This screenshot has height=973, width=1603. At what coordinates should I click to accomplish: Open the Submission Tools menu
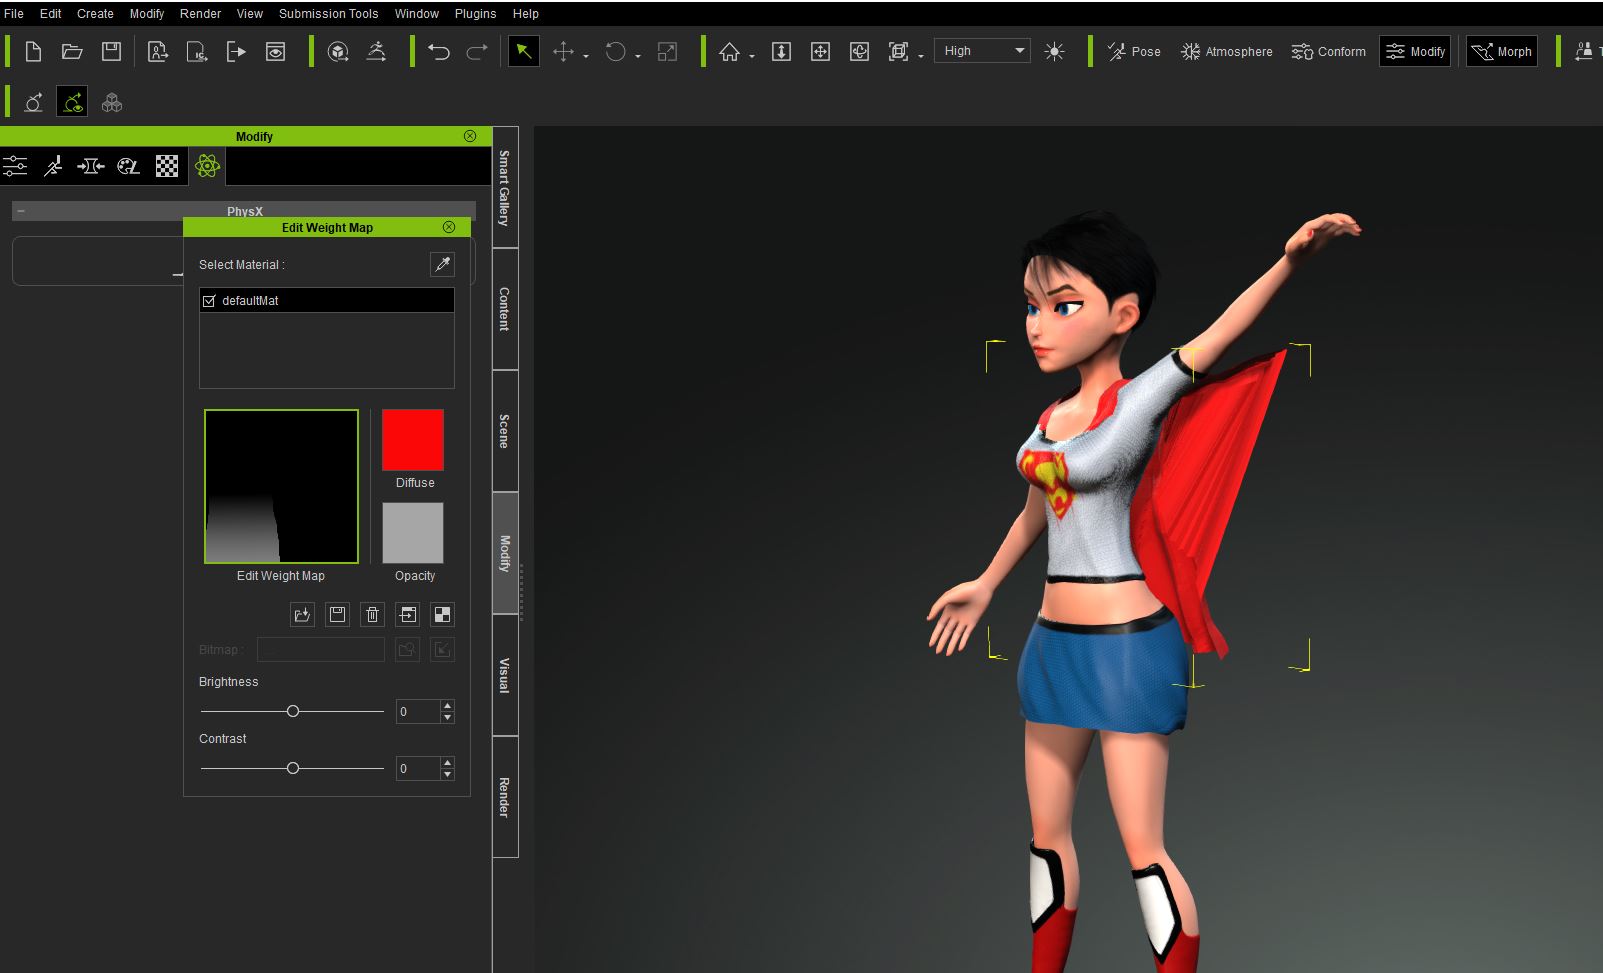tap(328, 14)
